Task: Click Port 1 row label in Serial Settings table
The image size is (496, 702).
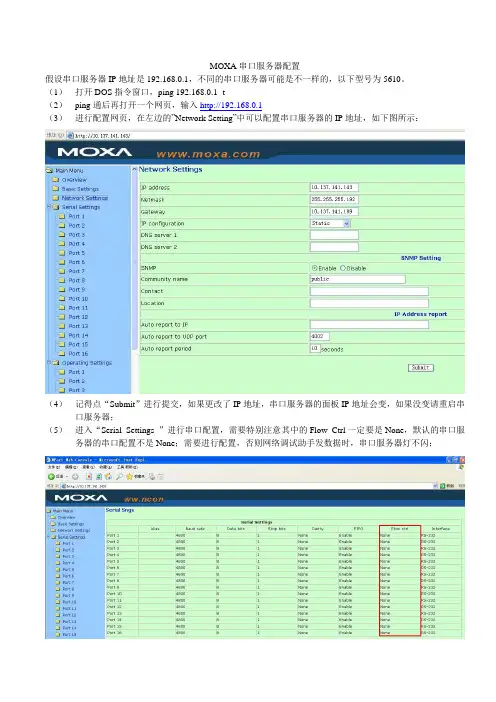Action: (x=113, y=535)
